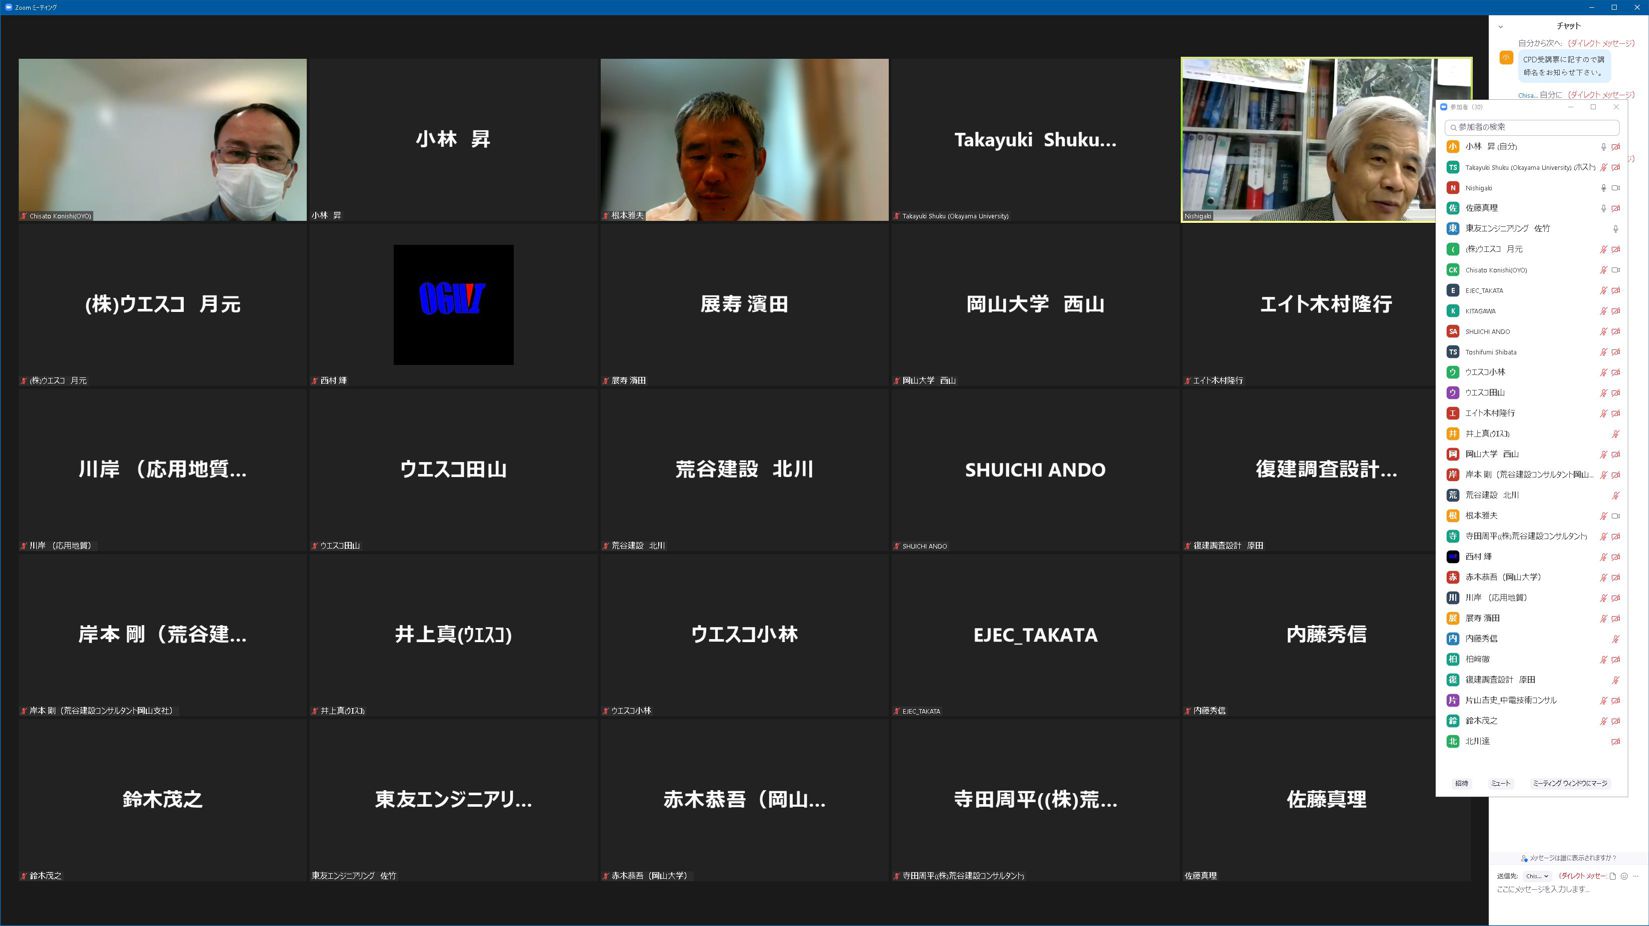Screen dimensions: 1649x926
Task: Open the chat recipient dropdown next to 送信先
Action: [x=1537, y=876]
